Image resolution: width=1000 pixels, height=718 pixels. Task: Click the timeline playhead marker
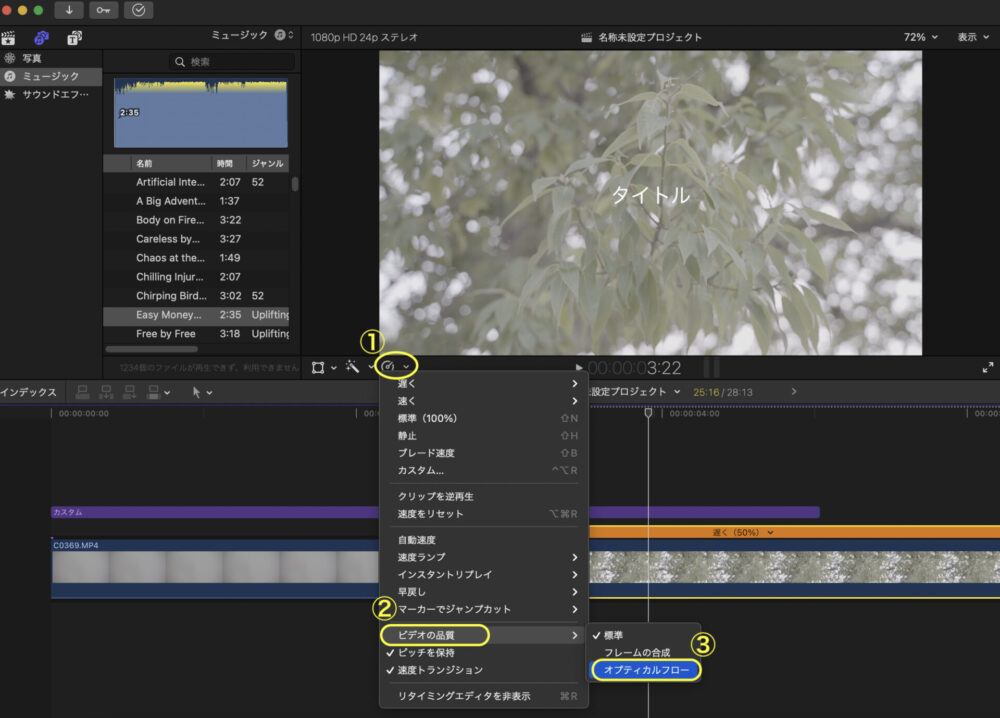click(648, 412)
